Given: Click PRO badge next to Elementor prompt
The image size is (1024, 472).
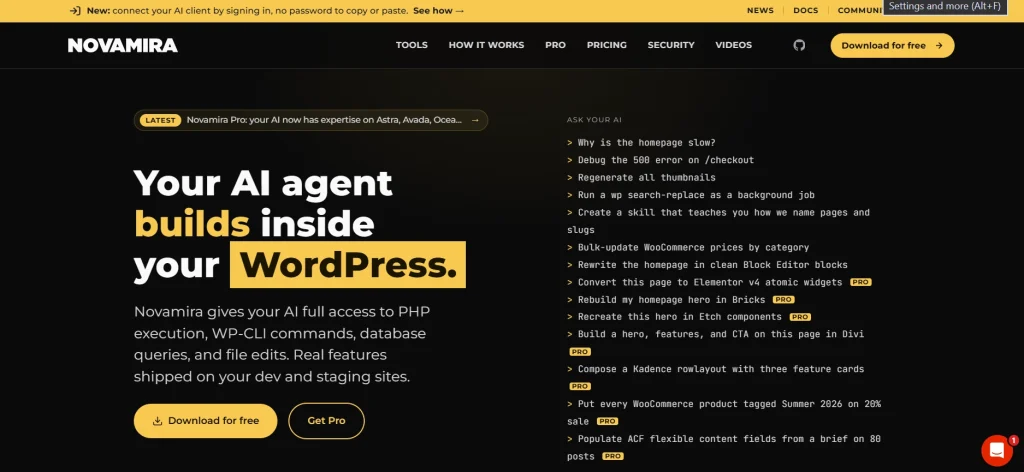Looking at the screenshot, I should coord(861,282).
